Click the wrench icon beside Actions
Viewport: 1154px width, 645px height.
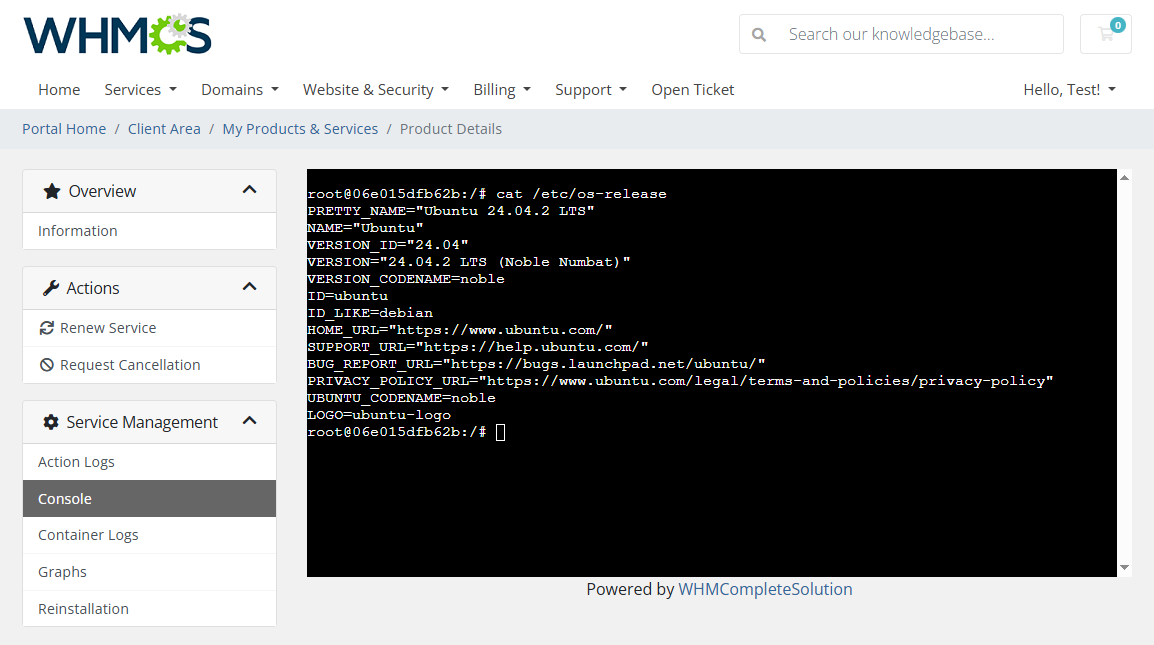tap(53, 287)
